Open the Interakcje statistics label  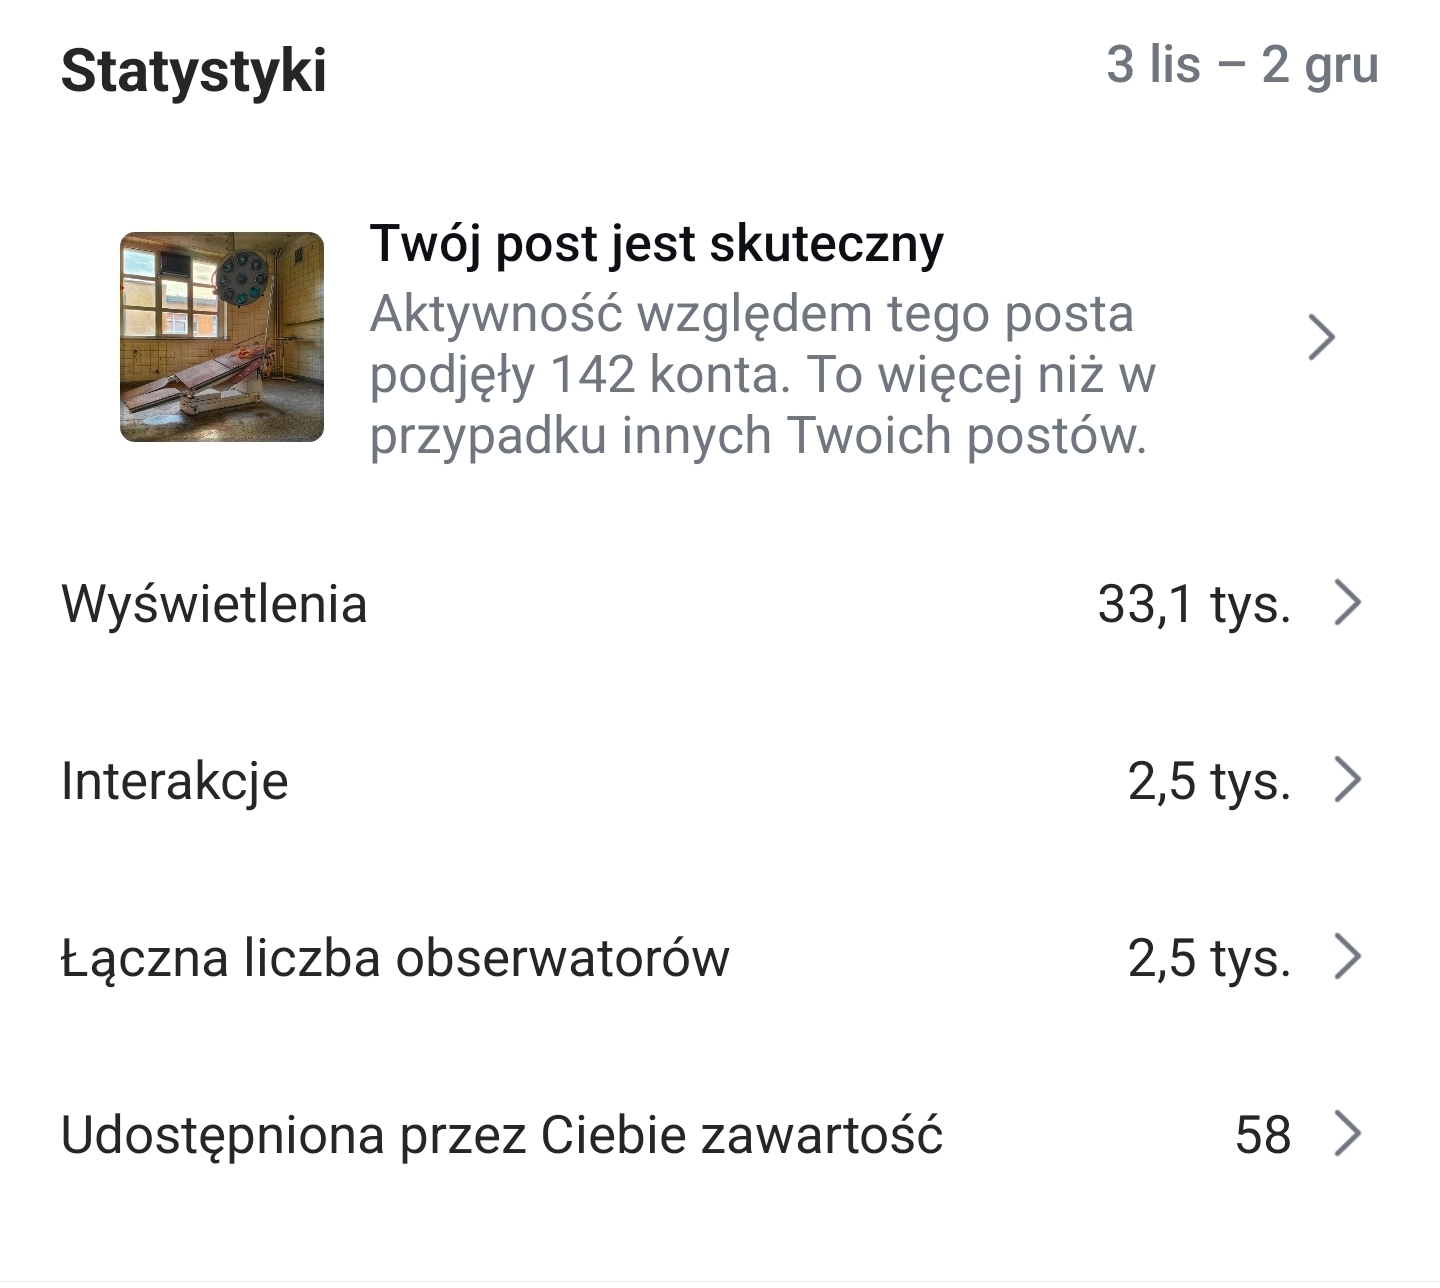click(175, 781)
